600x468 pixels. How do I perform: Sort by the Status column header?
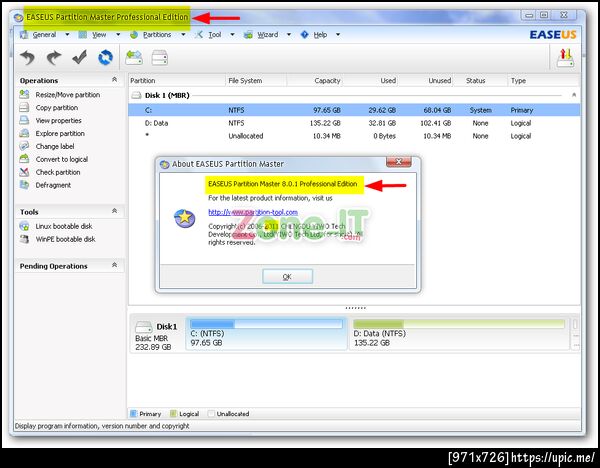[x=481, y=80]
